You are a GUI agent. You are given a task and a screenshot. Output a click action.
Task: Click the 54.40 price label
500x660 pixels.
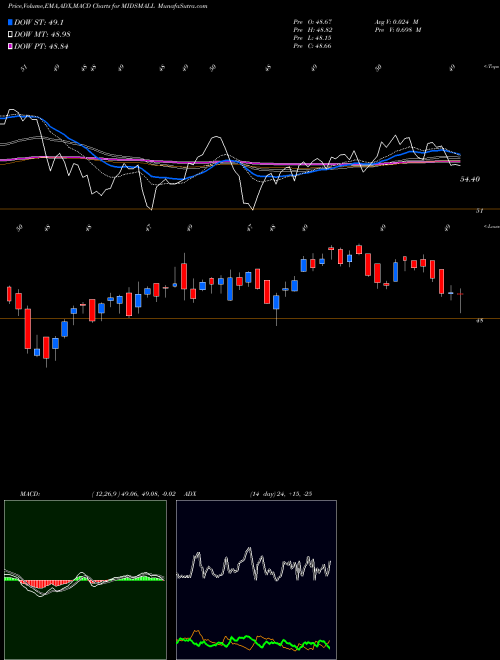tap(470, 179)
